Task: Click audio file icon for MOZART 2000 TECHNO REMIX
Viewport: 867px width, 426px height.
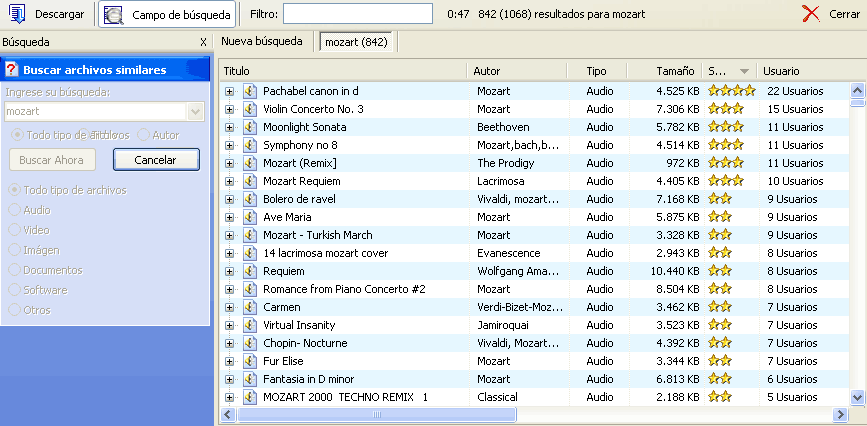Action: click(x=250, y=397)
